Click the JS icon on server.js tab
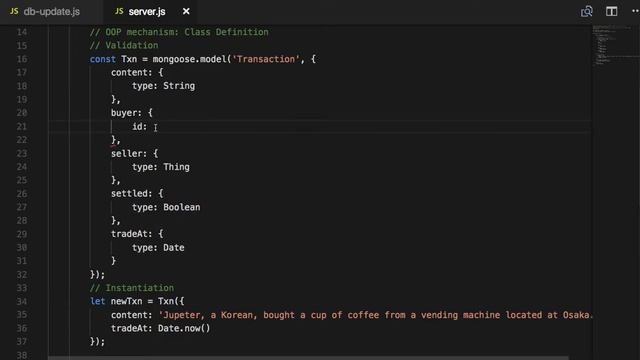 (x=119, y=11)
